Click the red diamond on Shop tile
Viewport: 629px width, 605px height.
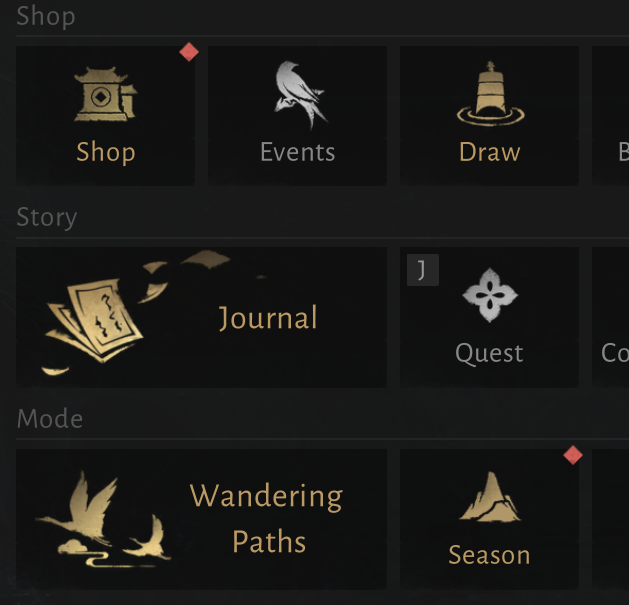click(x=189, y=52)
